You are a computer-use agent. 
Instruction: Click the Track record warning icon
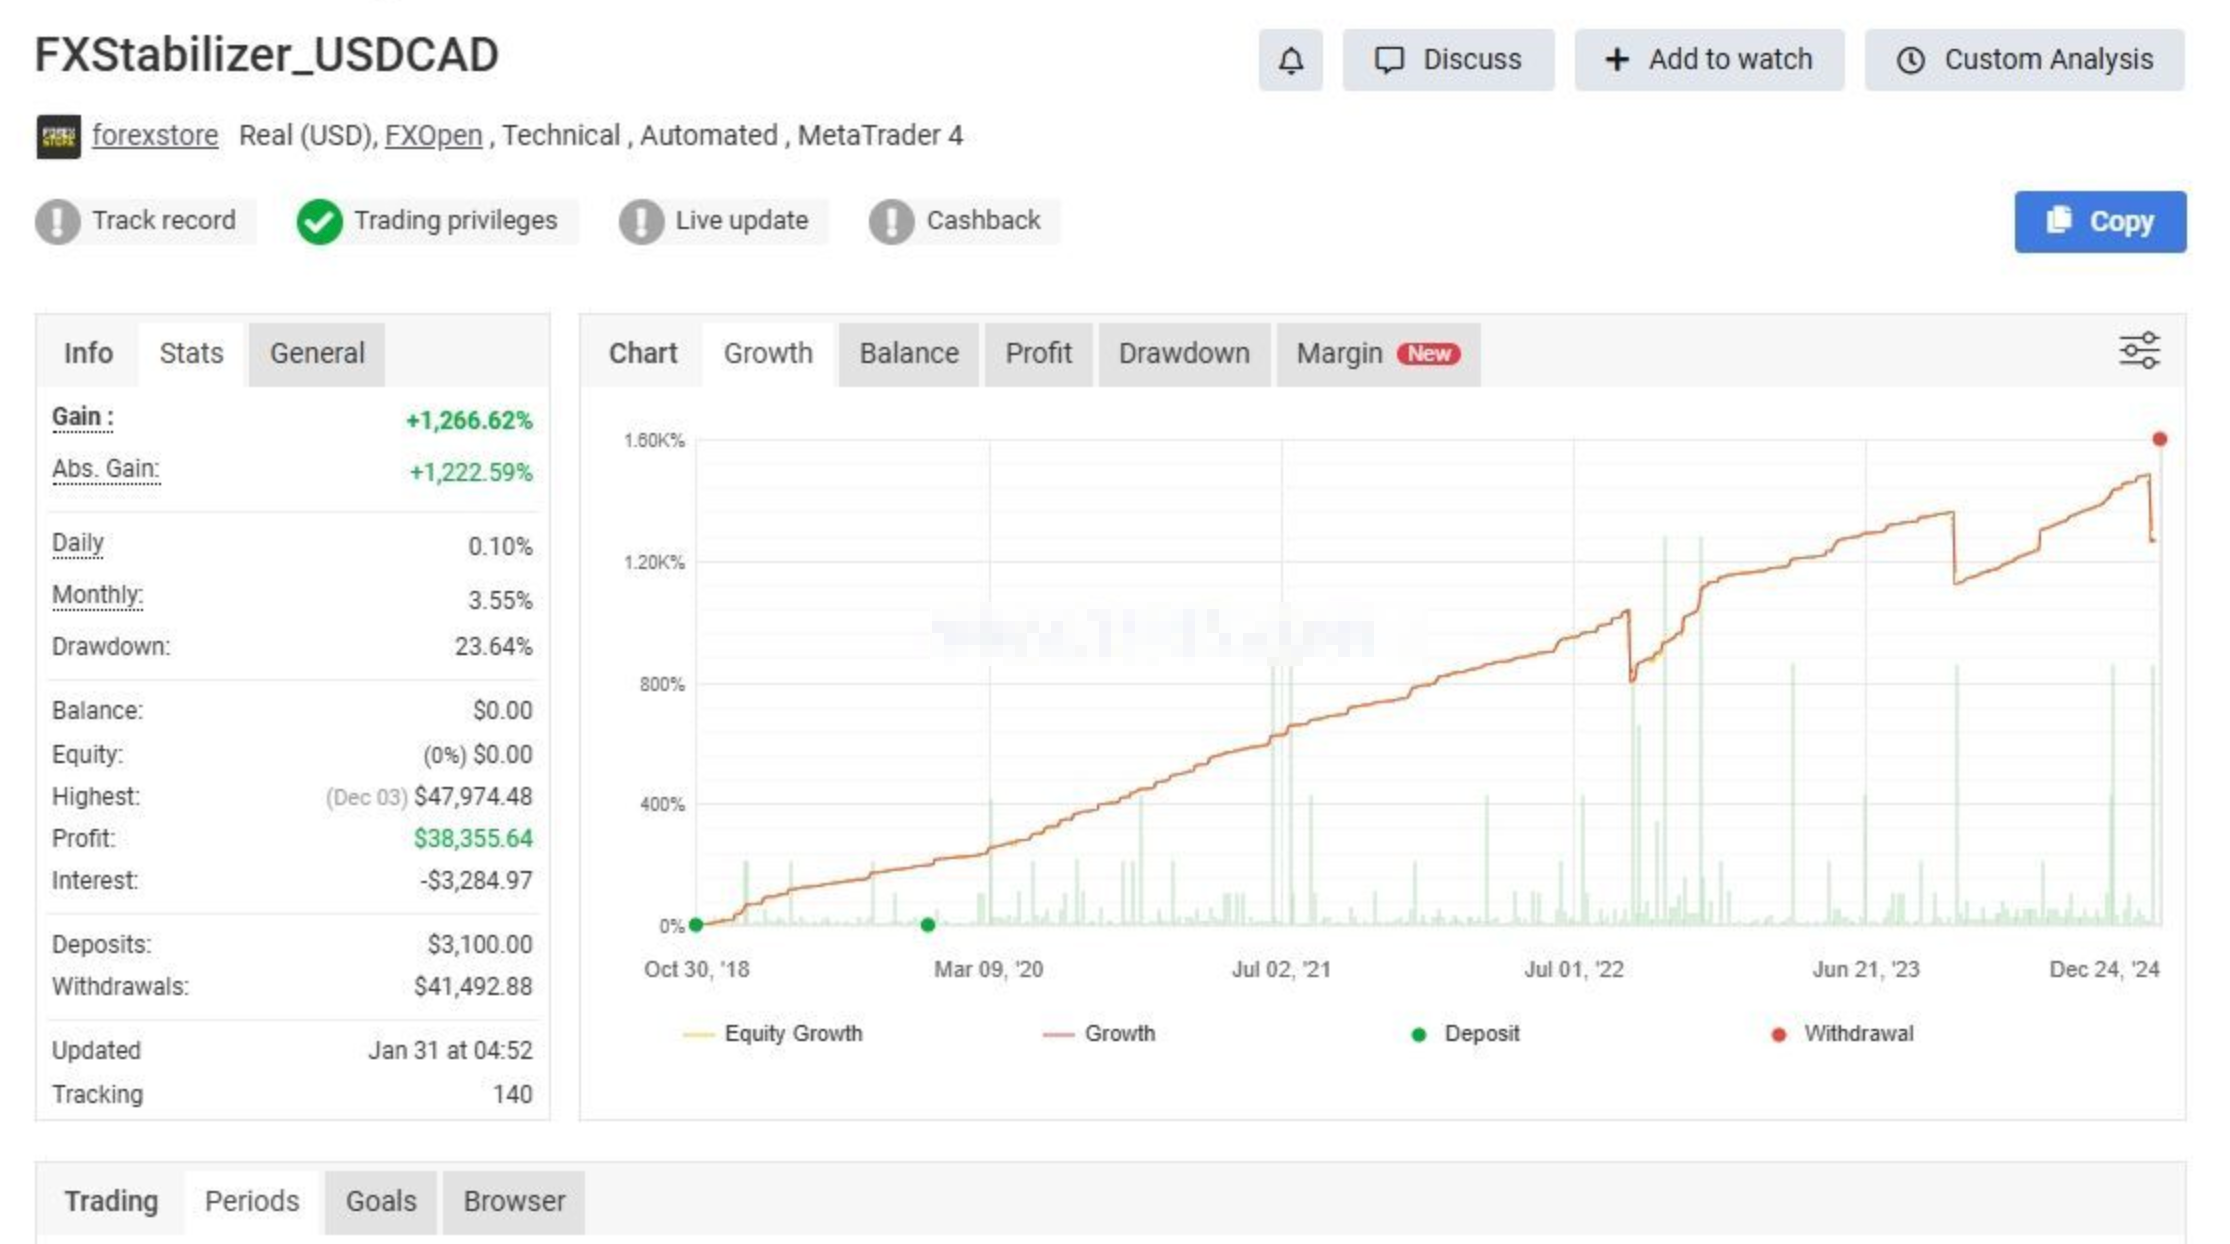[x=58, y=221]
